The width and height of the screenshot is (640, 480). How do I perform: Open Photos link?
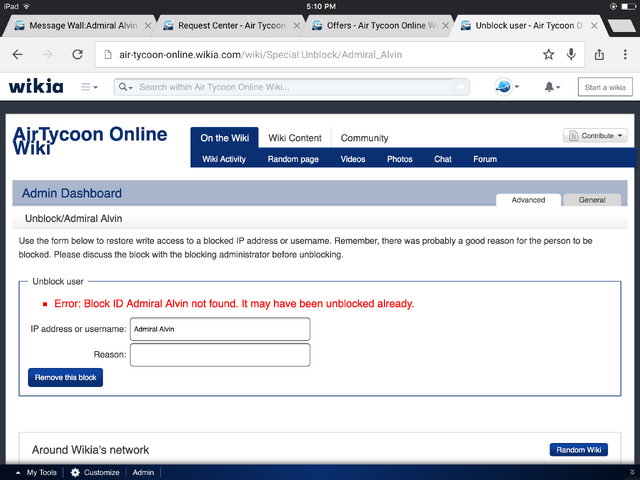tap(400, 159)
